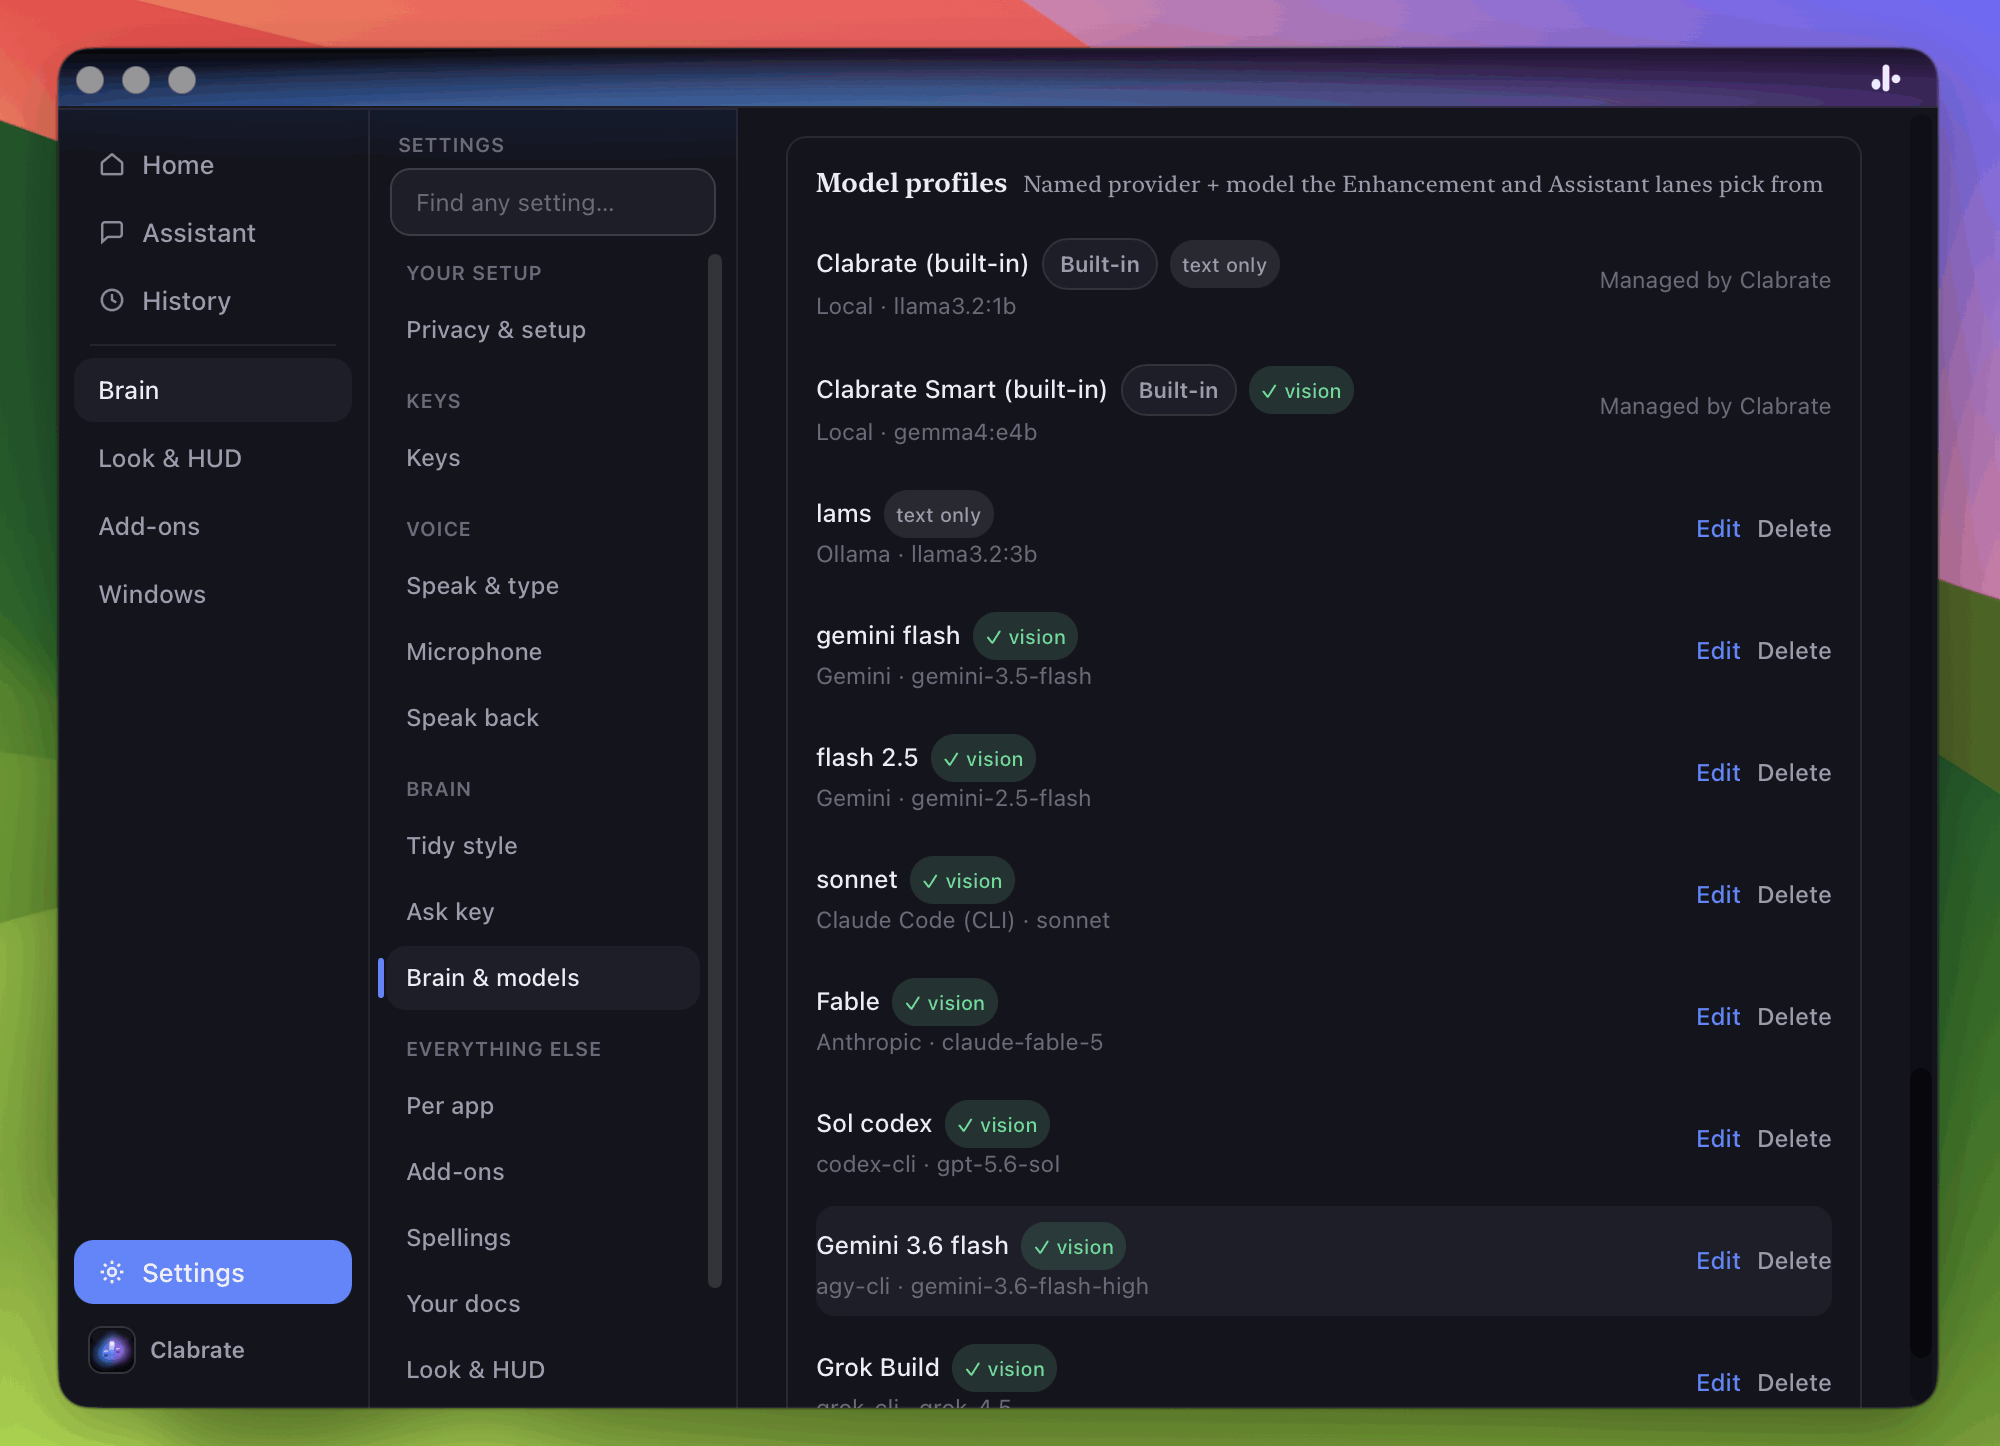Click the Clabrate avatar icon

point(112,1350)
